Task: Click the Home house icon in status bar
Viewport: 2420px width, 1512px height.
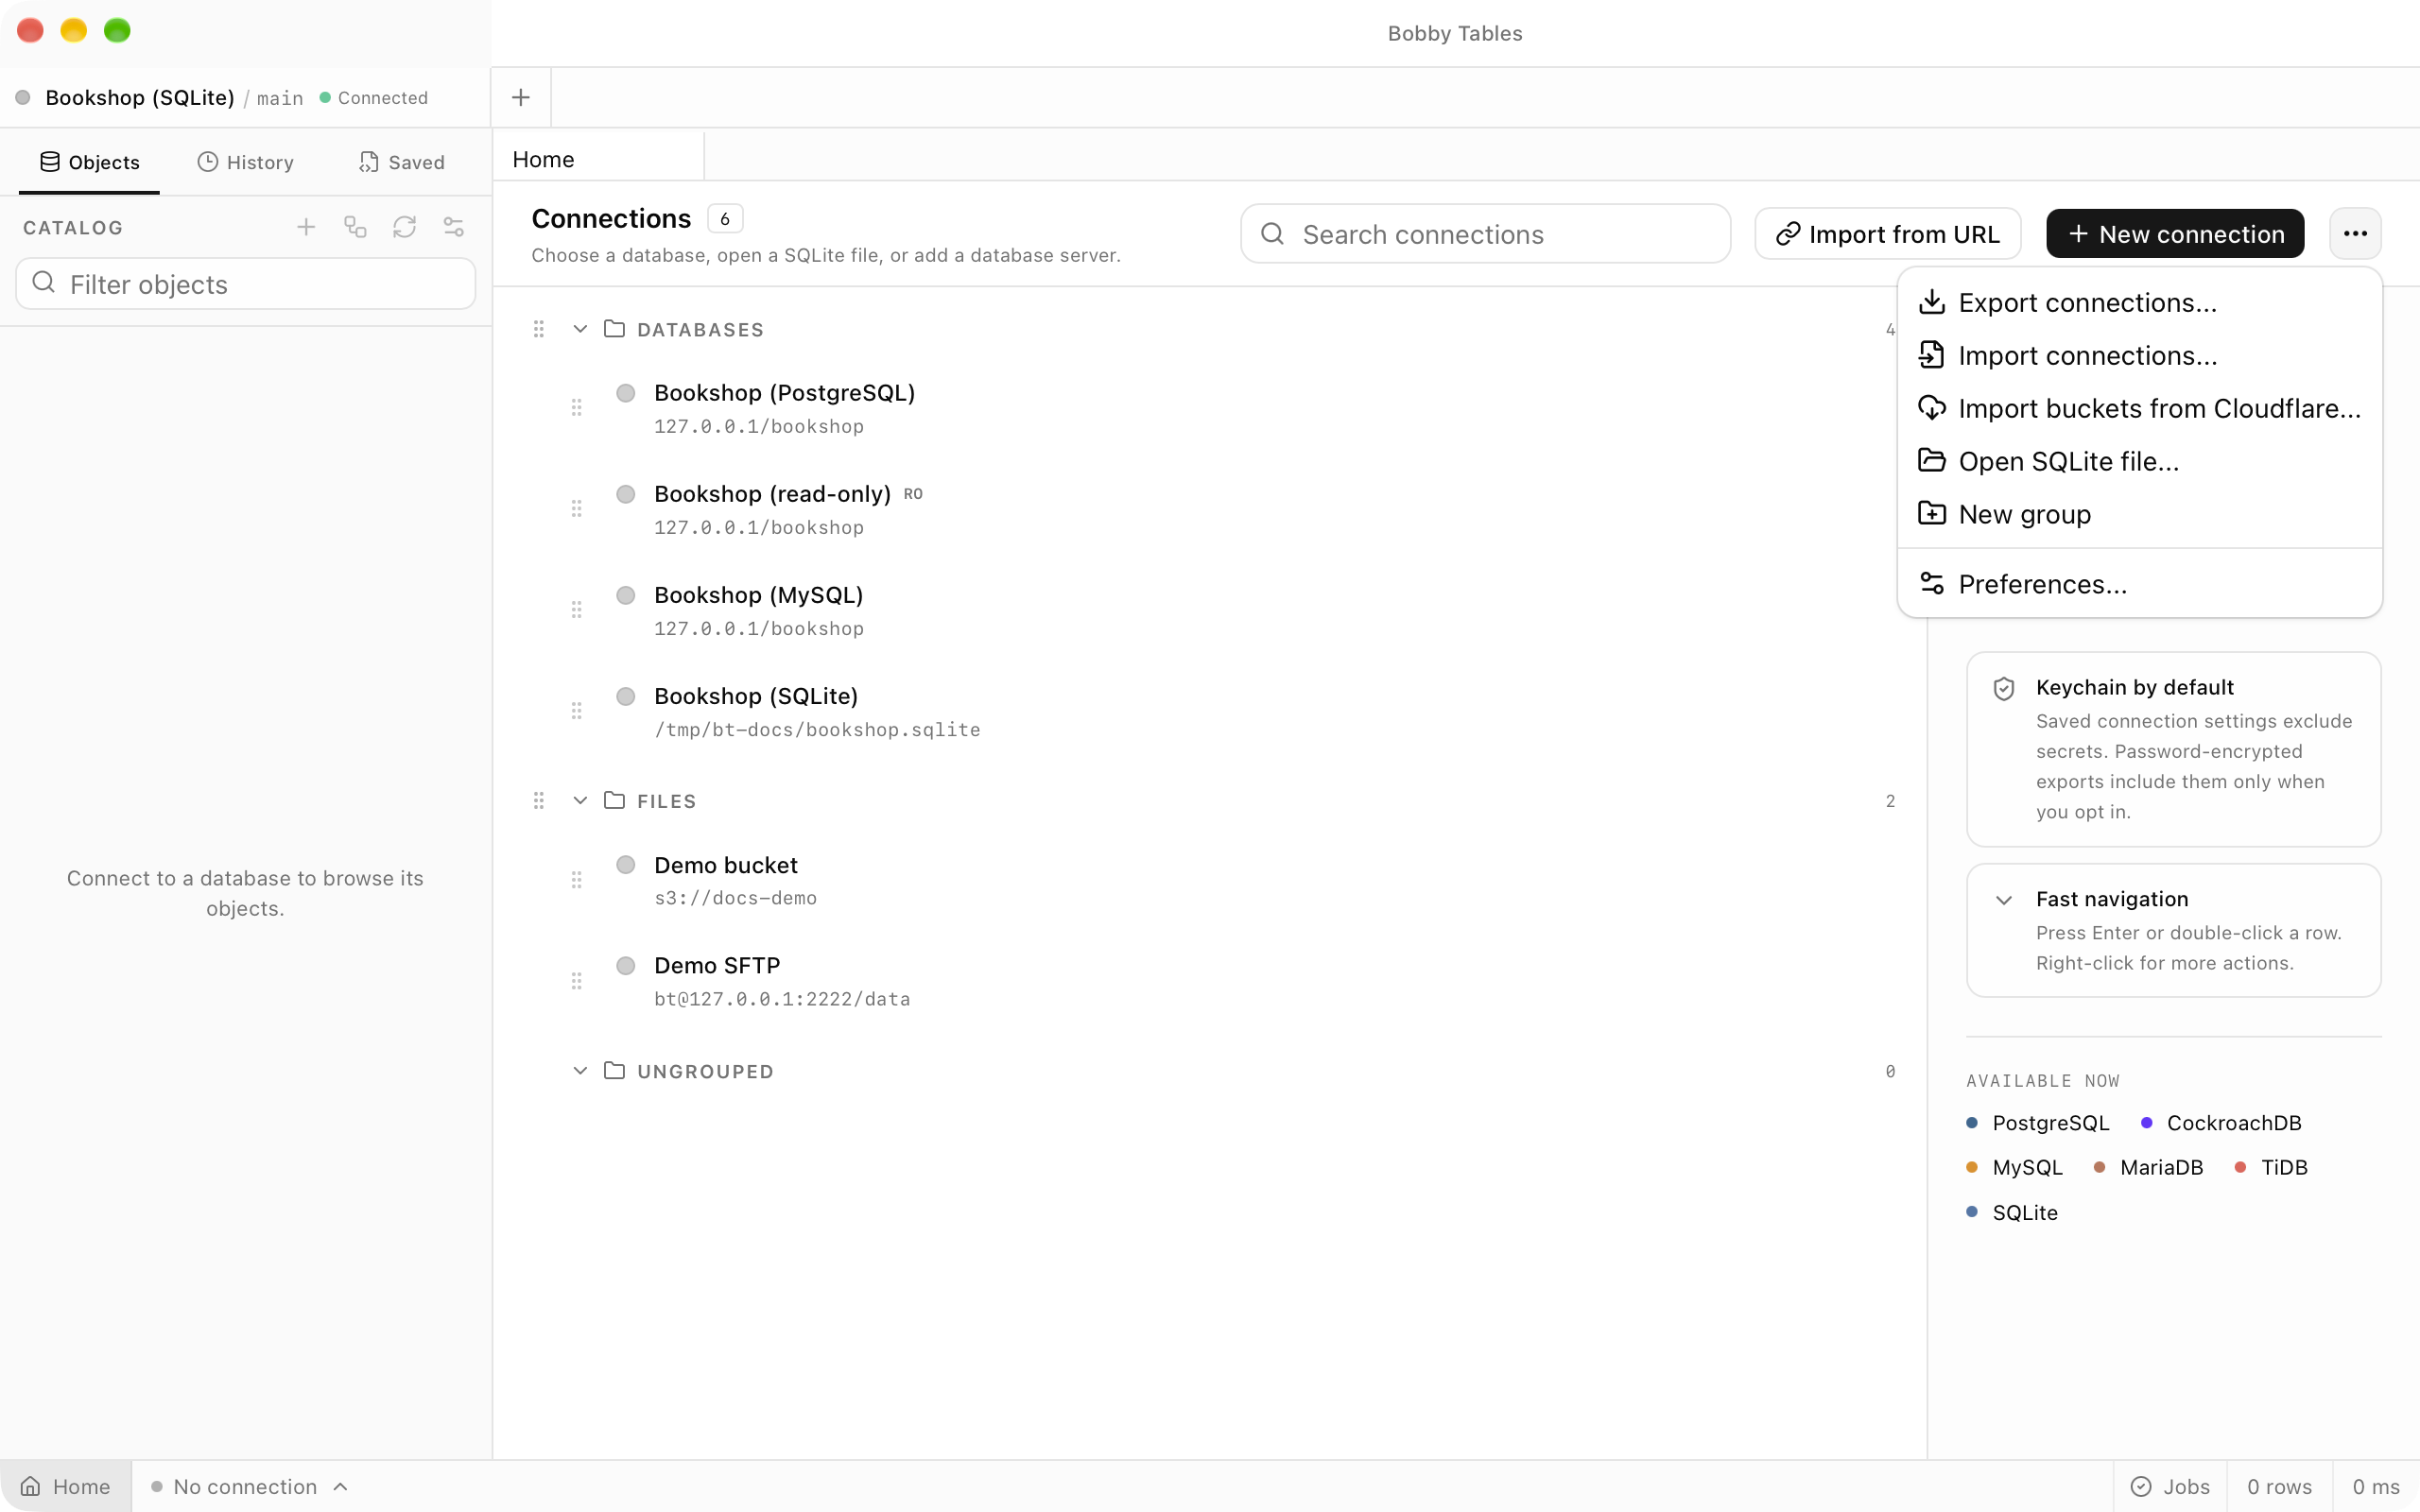Action: click(31, 1486)
